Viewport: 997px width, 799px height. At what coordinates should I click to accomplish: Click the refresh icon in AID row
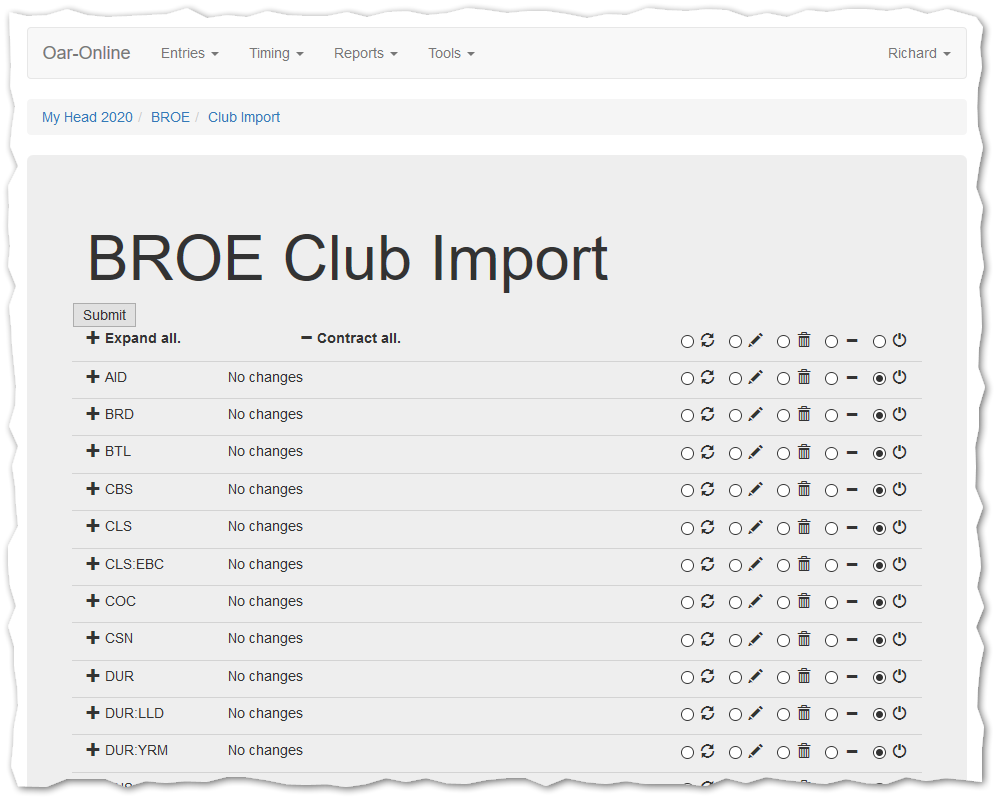click(x=707, y=377)
